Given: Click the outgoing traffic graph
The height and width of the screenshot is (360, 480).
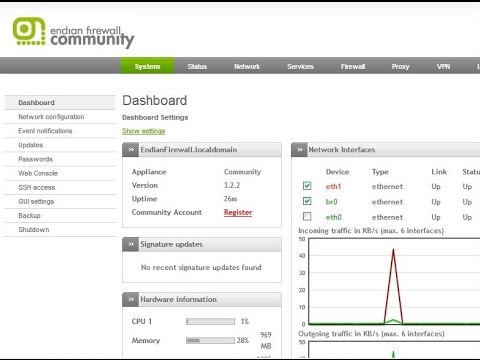Looking at the screenshot, I should point(394,349).
